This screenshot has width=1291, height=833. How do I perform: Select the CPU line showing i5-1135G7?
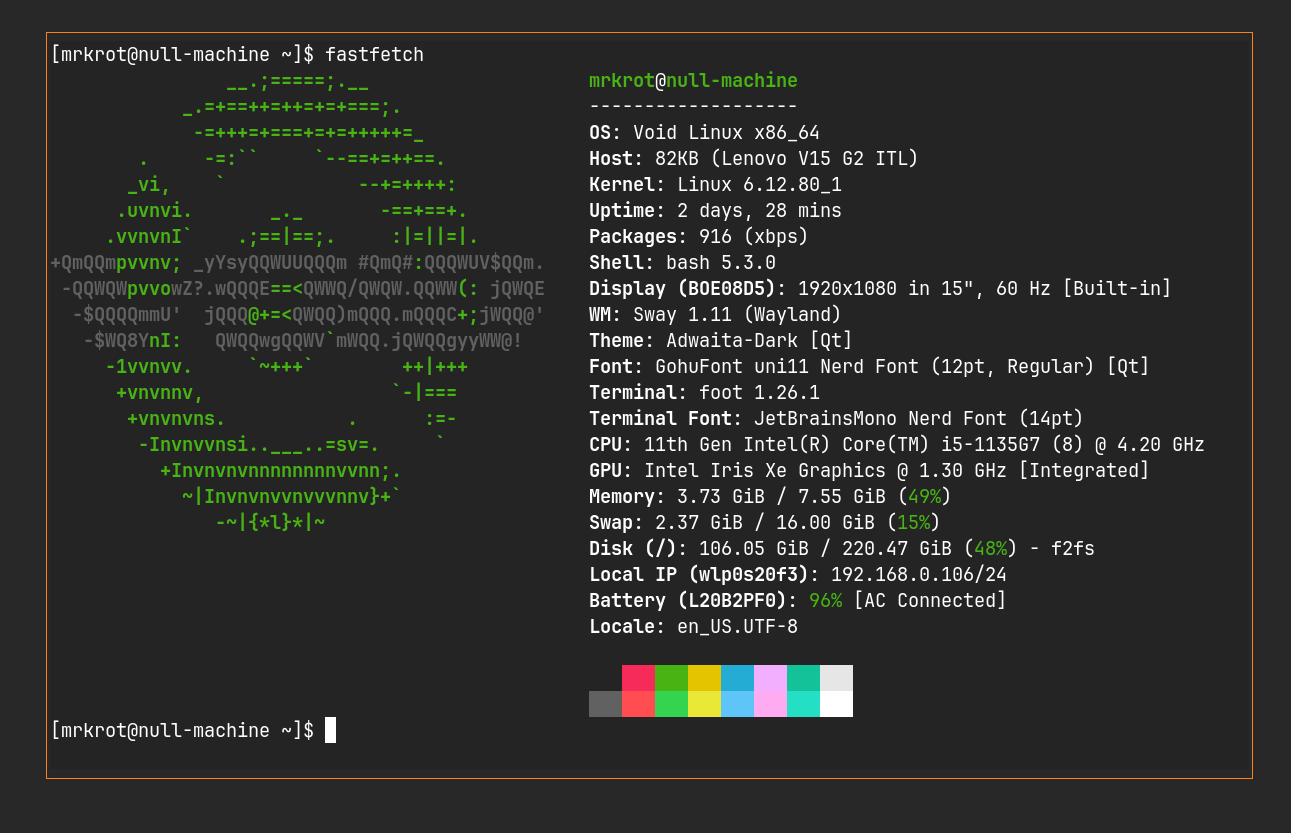pos(897,445)
